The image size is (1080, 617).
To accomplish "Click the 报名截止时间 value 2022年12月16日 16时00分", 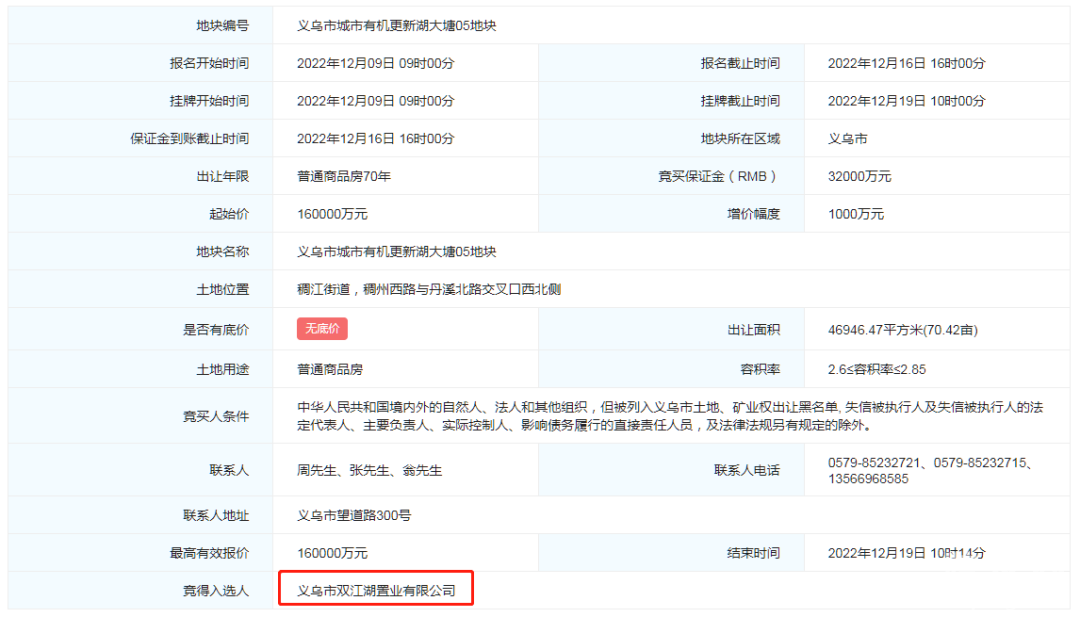I will (906, 63).
